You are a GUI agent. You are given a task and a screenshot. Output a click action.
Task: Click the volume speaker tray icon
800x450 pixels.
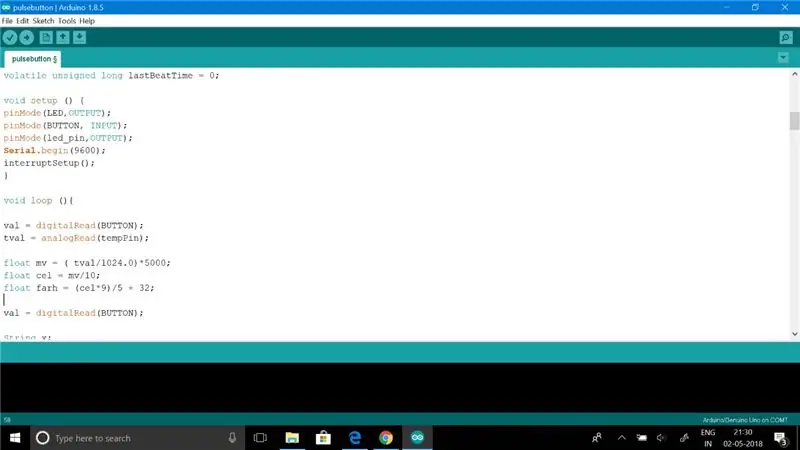tap(662, 438)
